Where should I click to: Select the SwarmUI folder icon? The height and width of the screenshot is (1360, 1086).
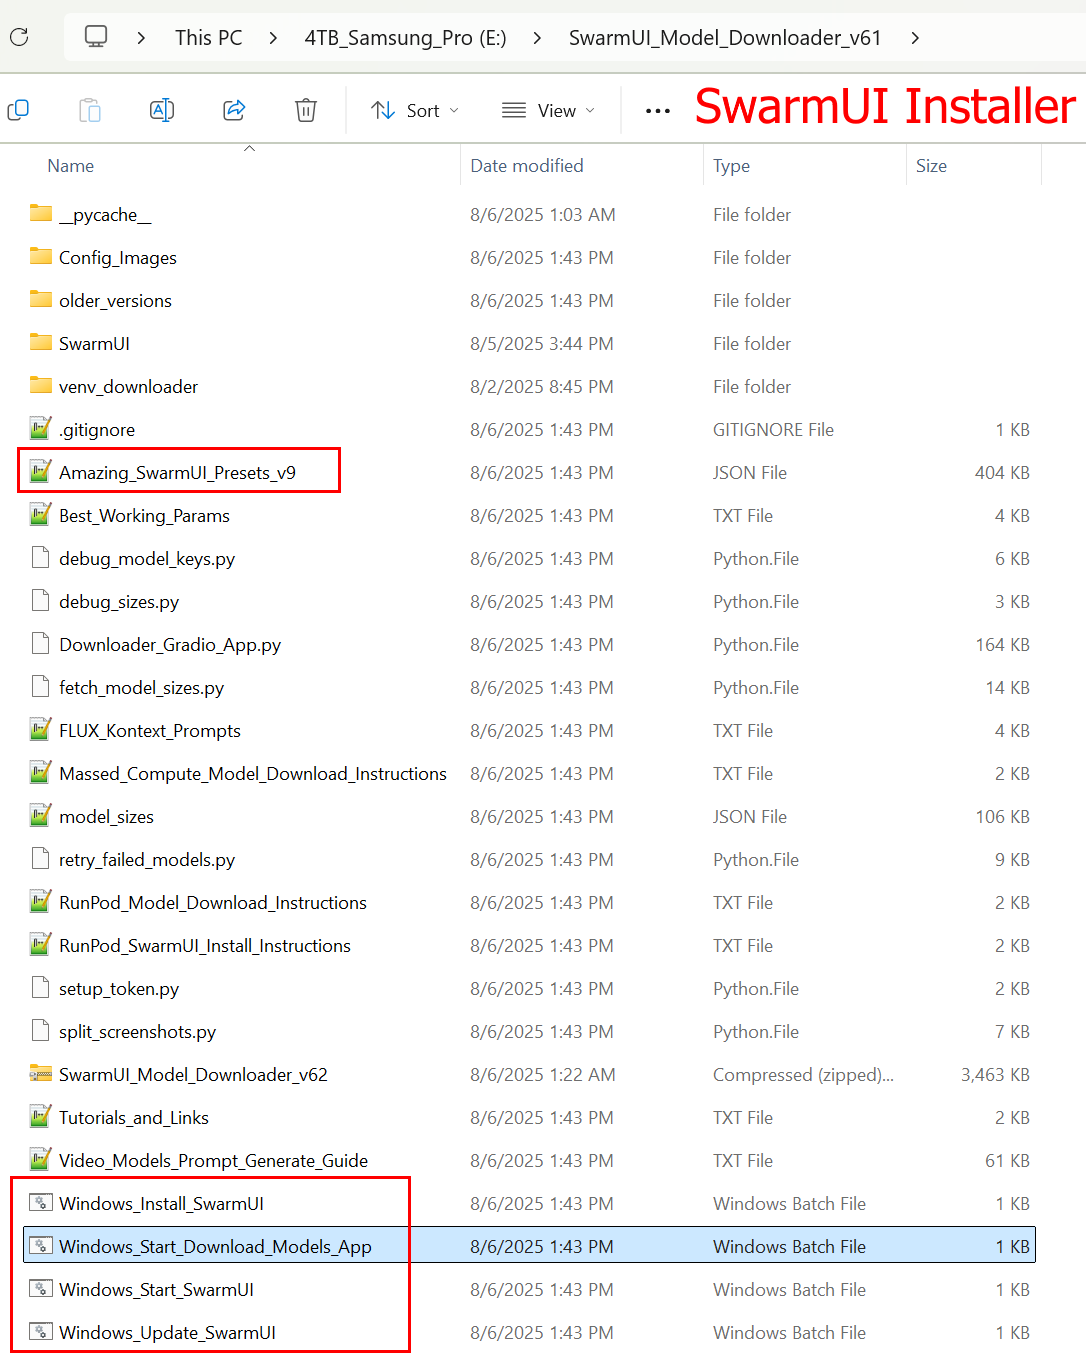coord(41,343)
